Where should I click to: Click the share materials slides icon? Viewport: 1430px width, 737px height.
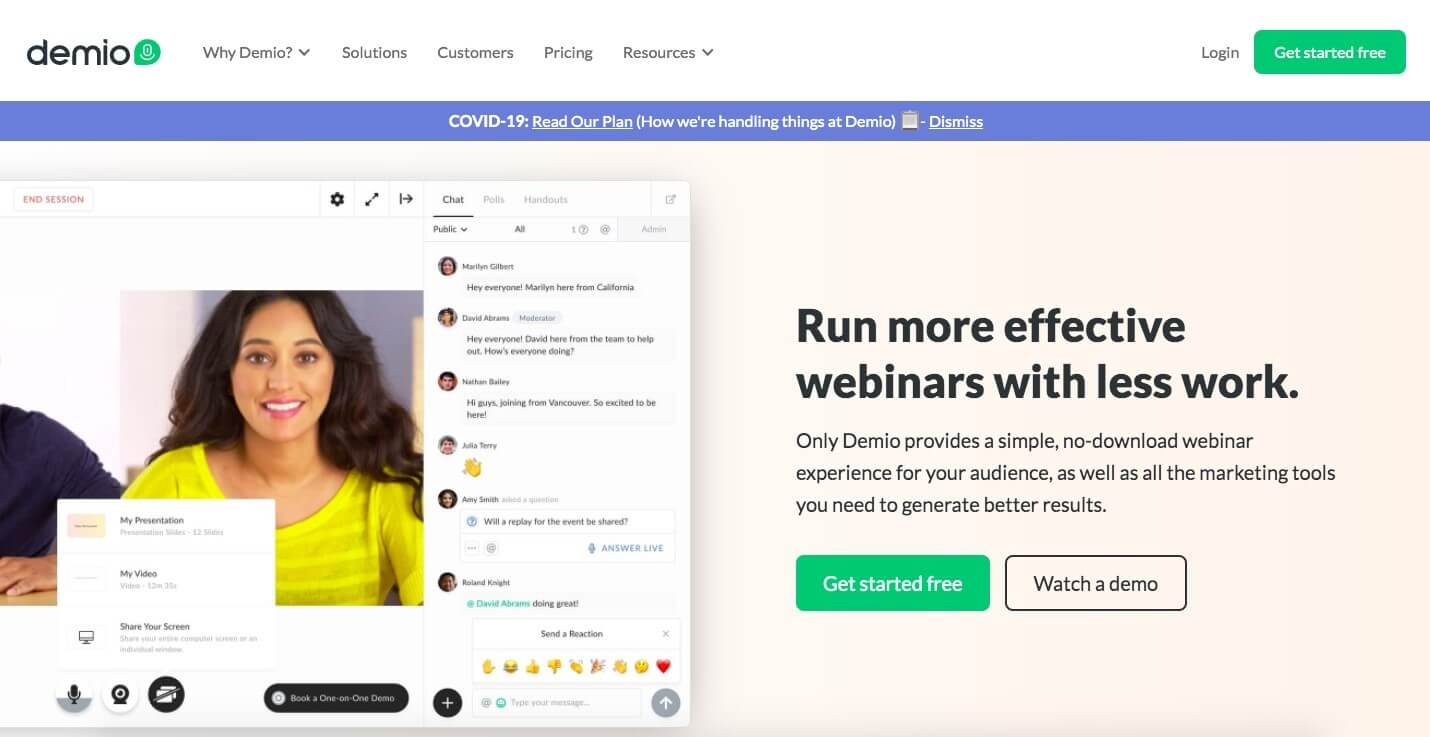[x=166, y=694]
